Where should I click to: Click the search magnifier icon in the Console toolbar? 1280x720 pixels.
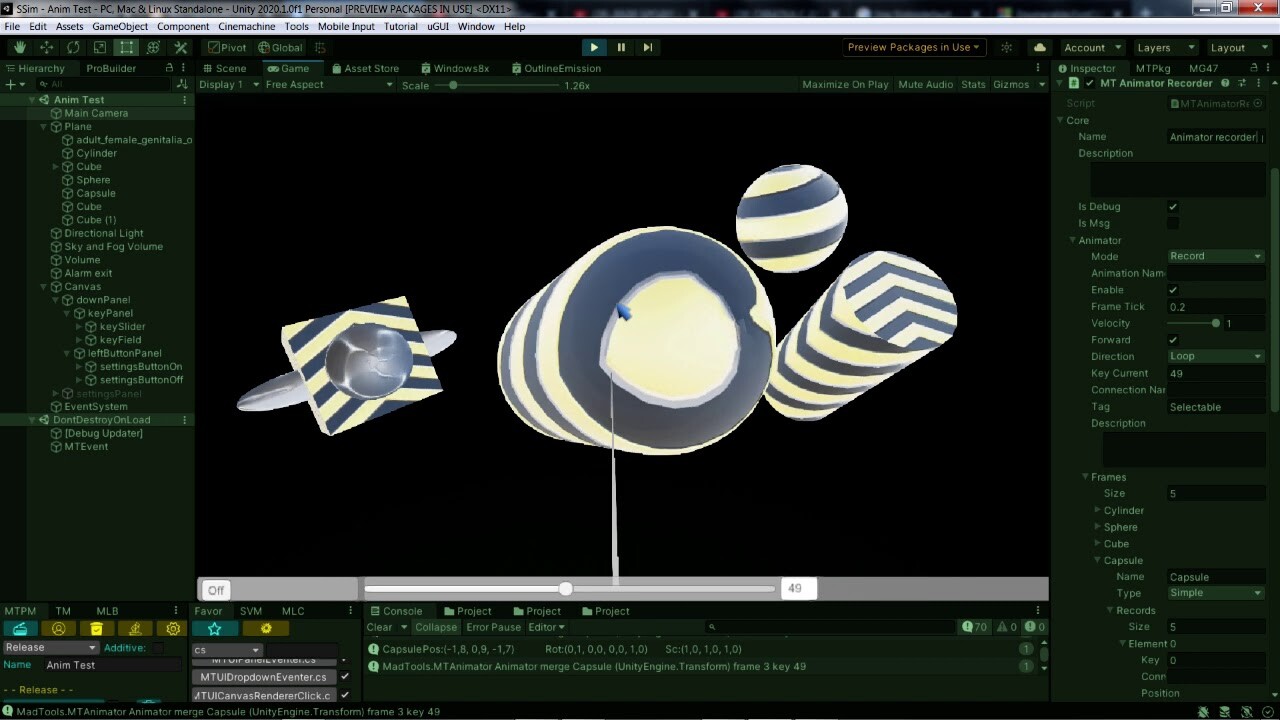710,627
